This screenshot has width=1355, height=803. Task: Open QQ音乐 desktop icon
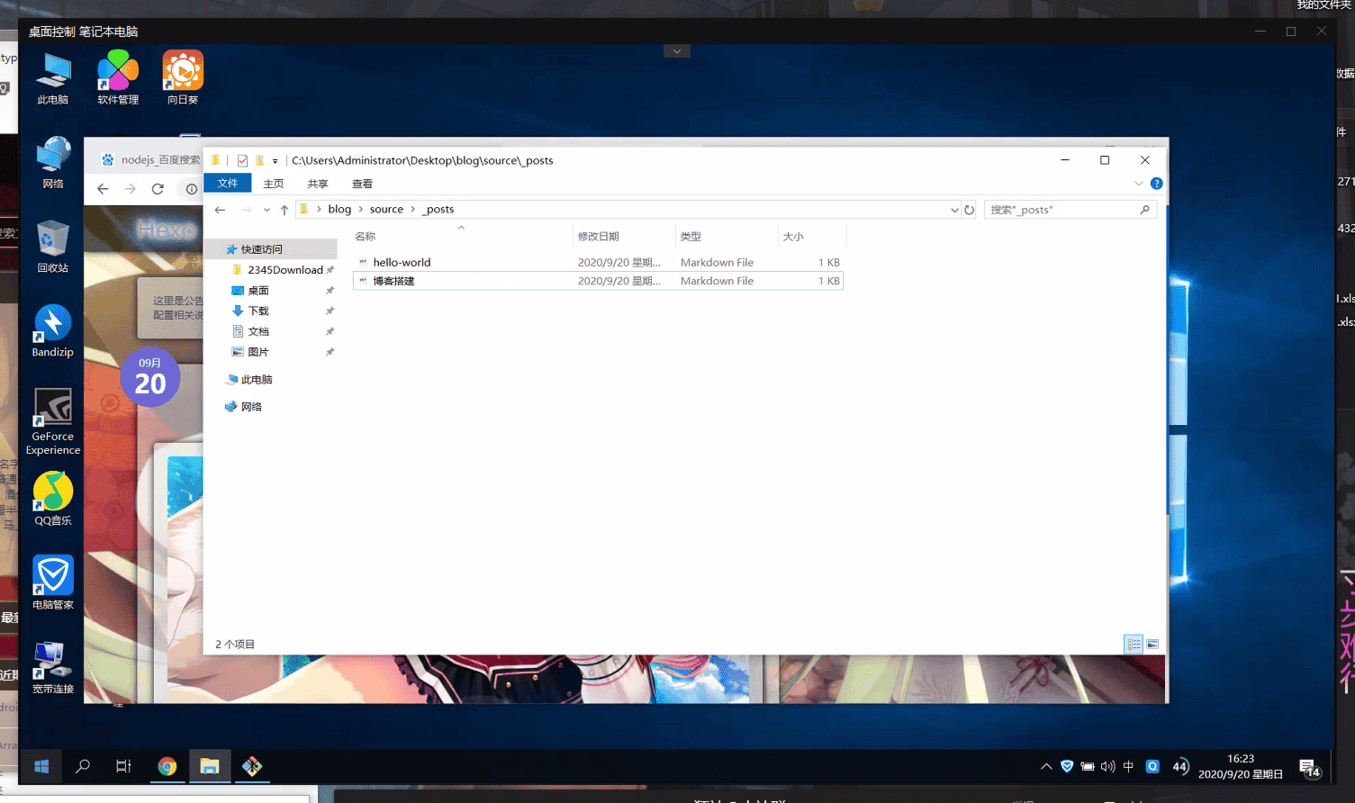tap(53, 499)
